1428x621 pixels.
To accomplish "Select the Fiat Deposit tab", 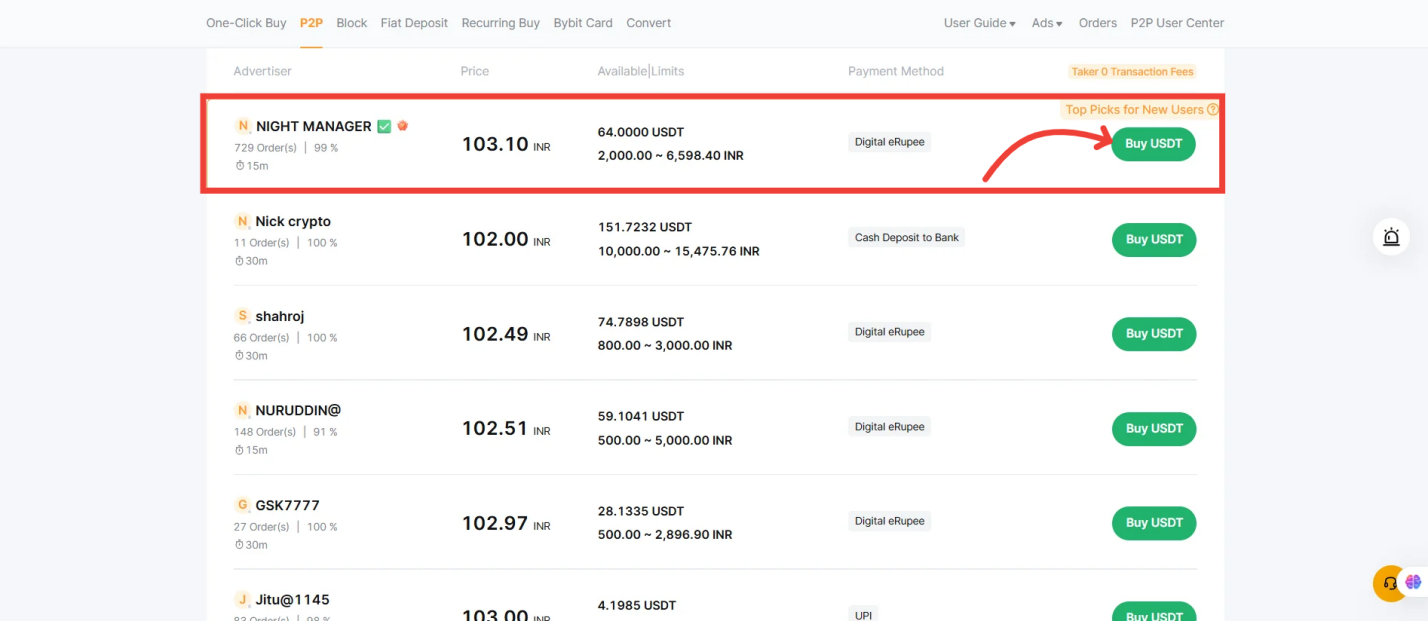I will click(x=414, y=22).
